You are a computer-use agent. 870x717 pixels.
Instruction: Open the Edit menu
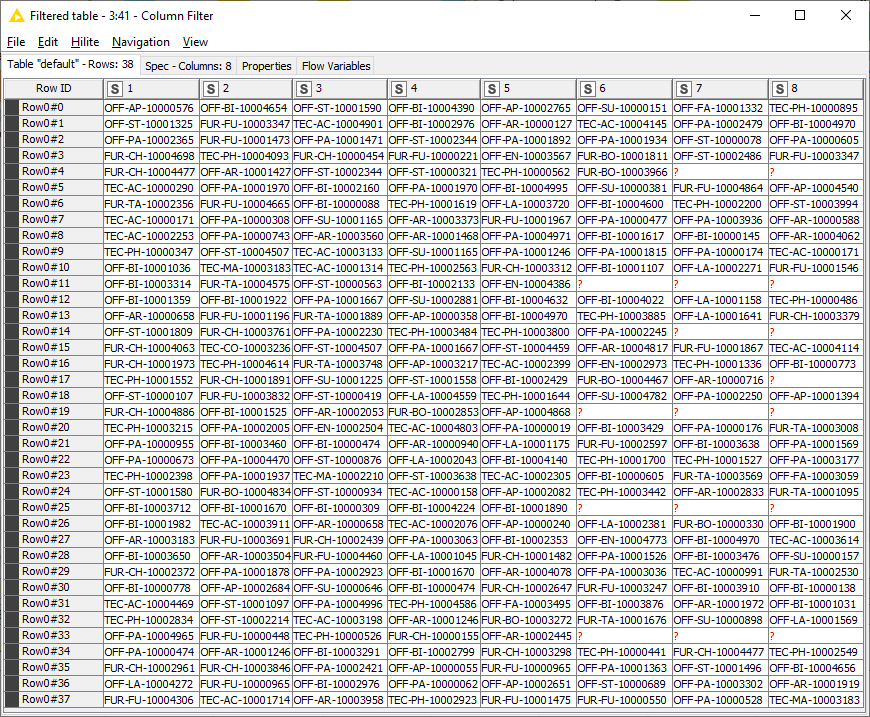pos(47,42)
